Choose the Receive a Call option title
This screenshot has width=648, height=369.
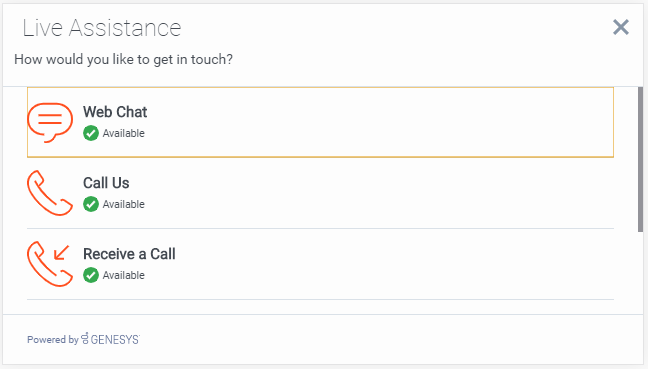click(129, 254)
